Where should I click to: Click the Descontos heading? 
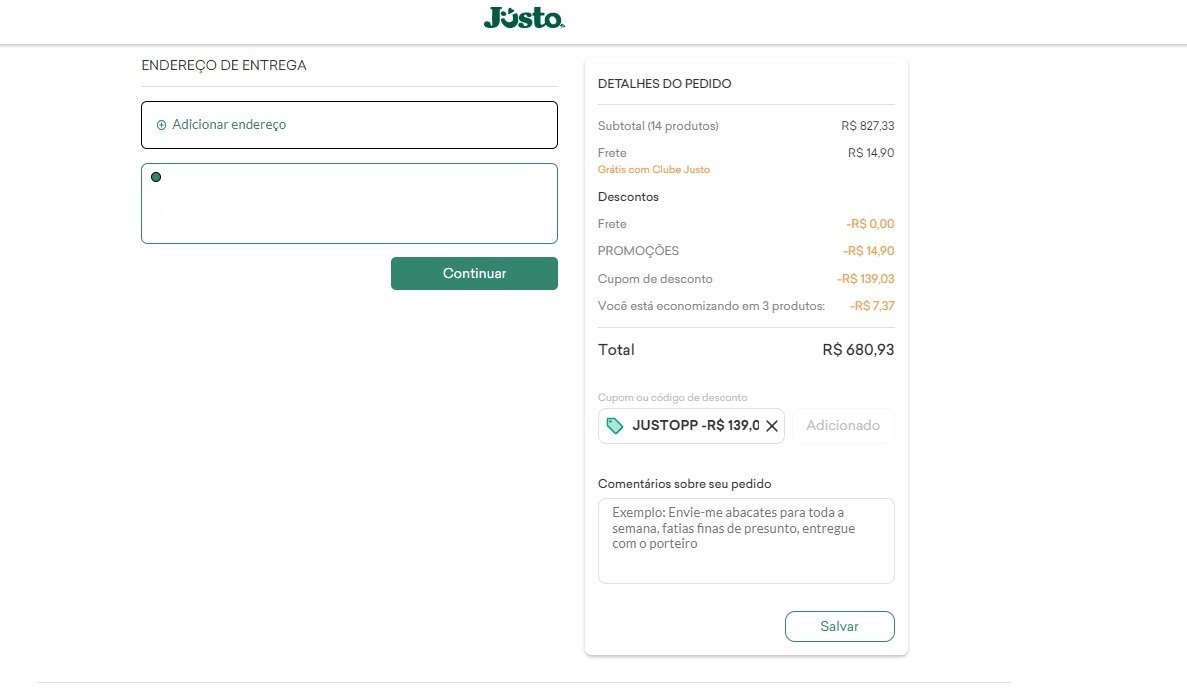click(628, 197)
